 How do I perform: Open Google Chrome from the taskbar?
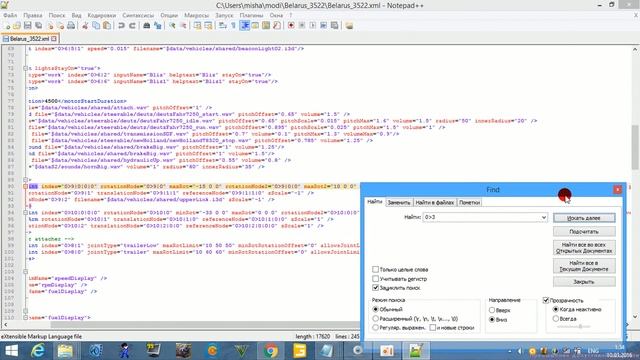[270, 351]
